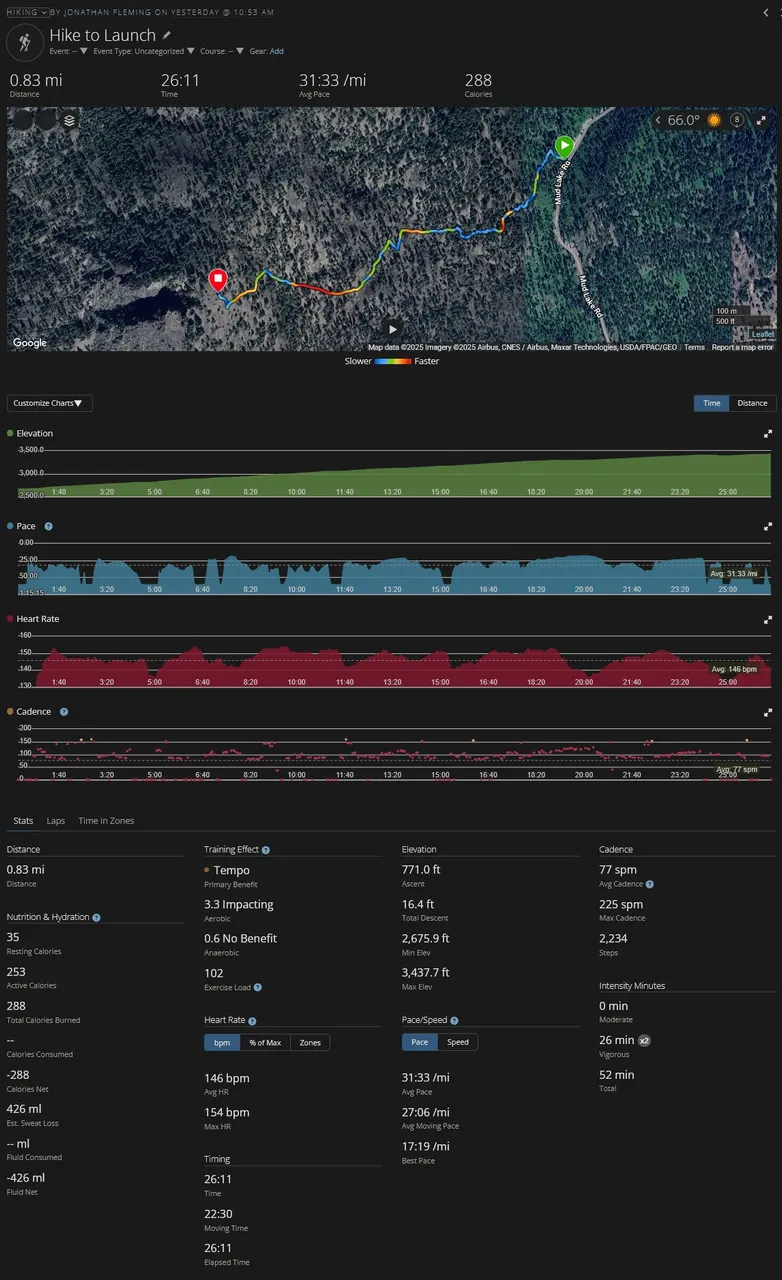
Task: Expand Heart Rate chart to full screen
Action: (768, 620)
